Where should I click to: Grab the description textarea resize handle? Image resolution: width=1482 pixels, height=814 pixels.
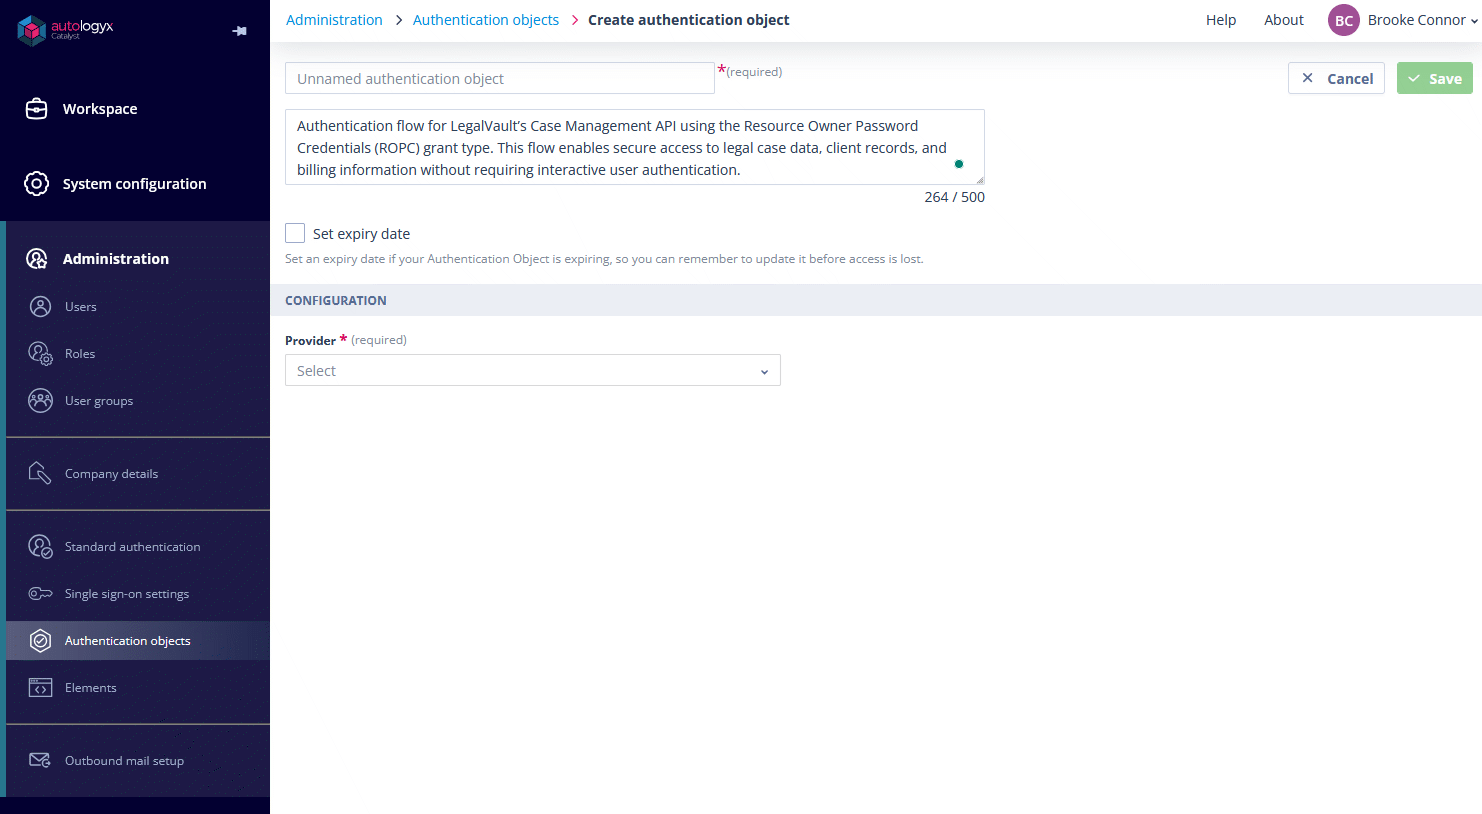[980, 180]
